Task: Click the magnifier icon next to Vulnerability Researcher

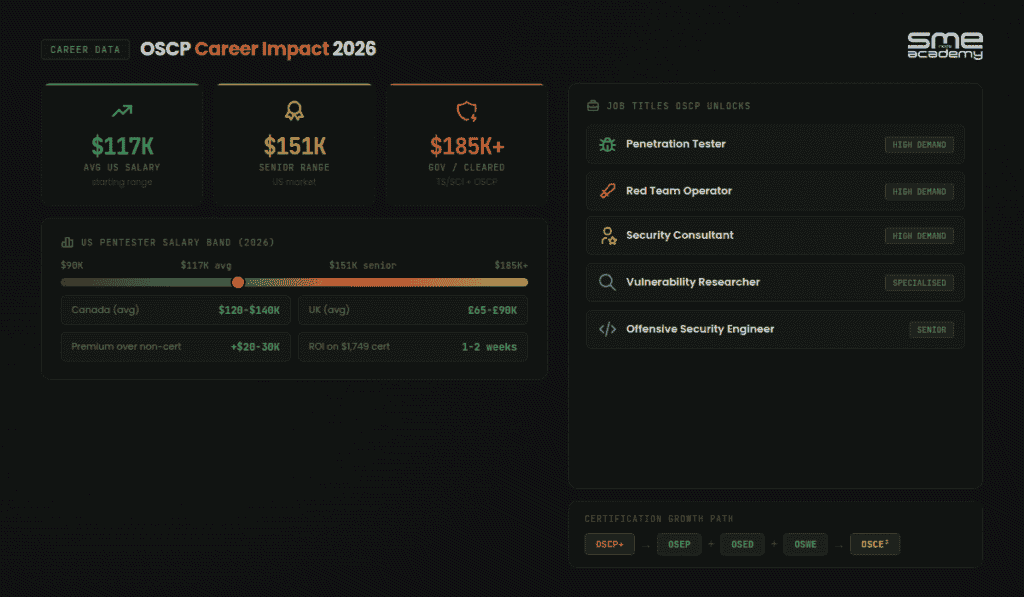Action: (x=607, y=282)
